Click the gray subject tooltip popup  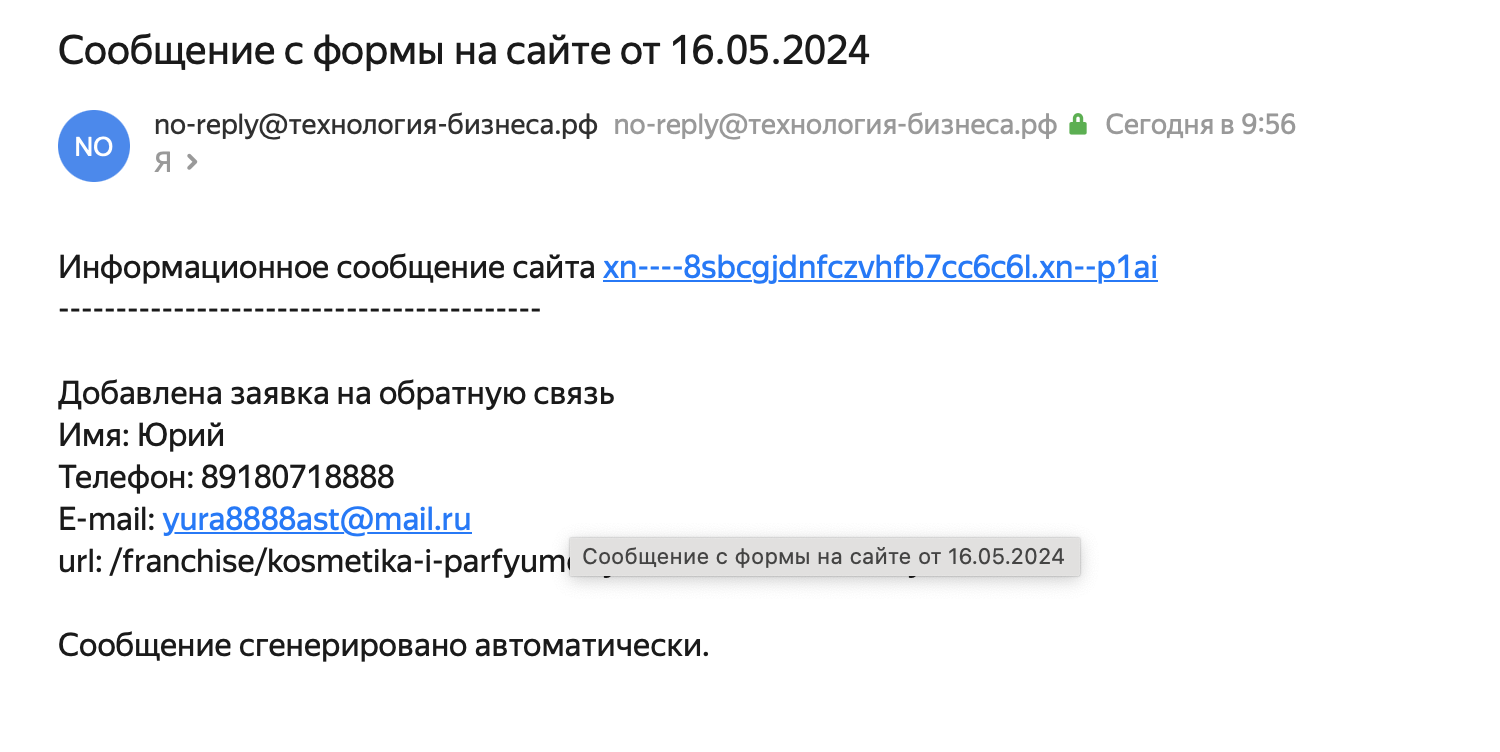823,556
